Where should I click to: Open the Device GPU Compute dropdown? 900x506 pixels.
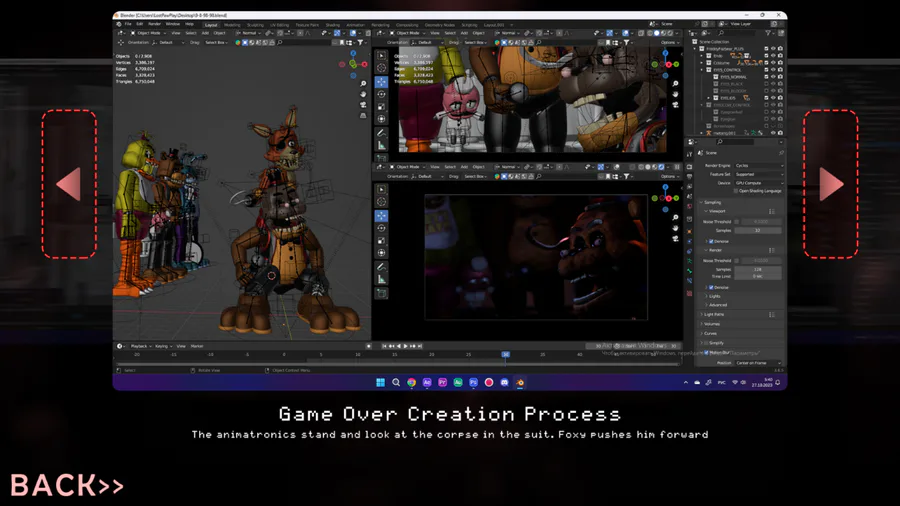759,183
